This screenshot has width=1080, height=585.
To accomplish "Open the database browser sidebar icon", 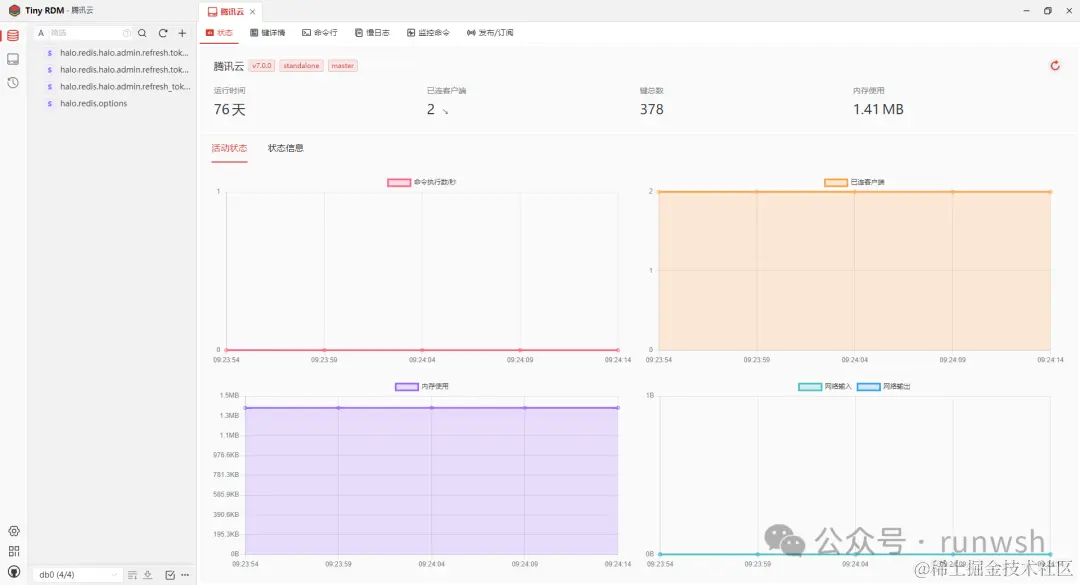I will coord(13,35).
